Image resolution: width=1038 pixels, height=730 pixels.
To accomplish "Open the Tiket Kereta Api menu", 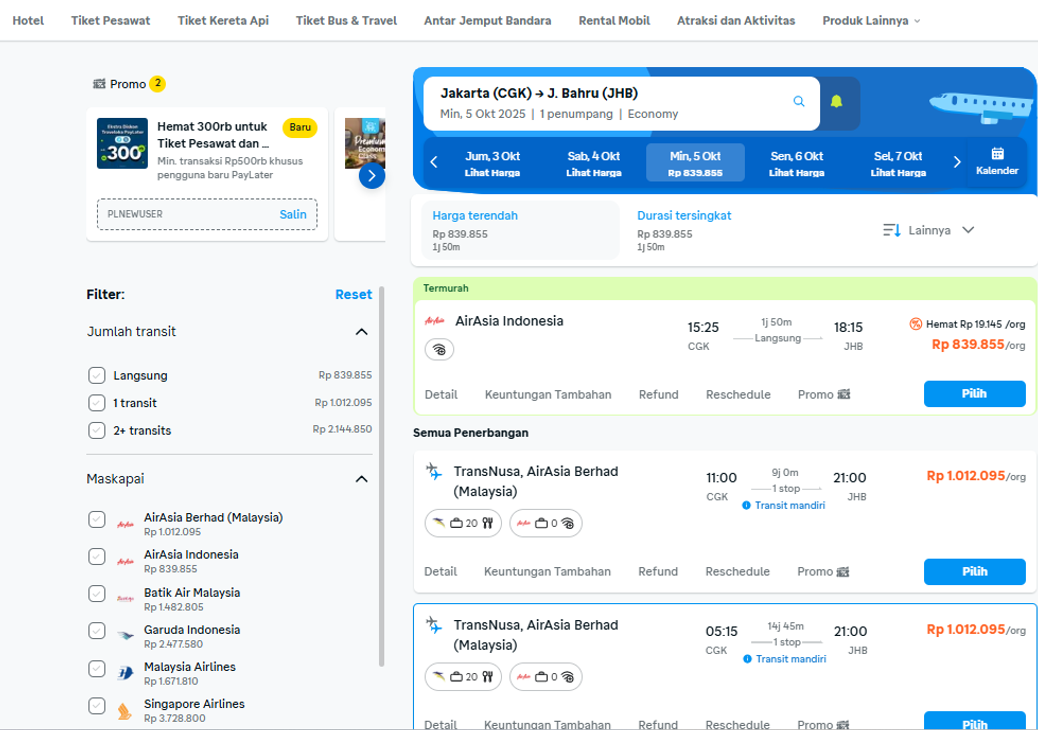I will [x=223, y=21].
